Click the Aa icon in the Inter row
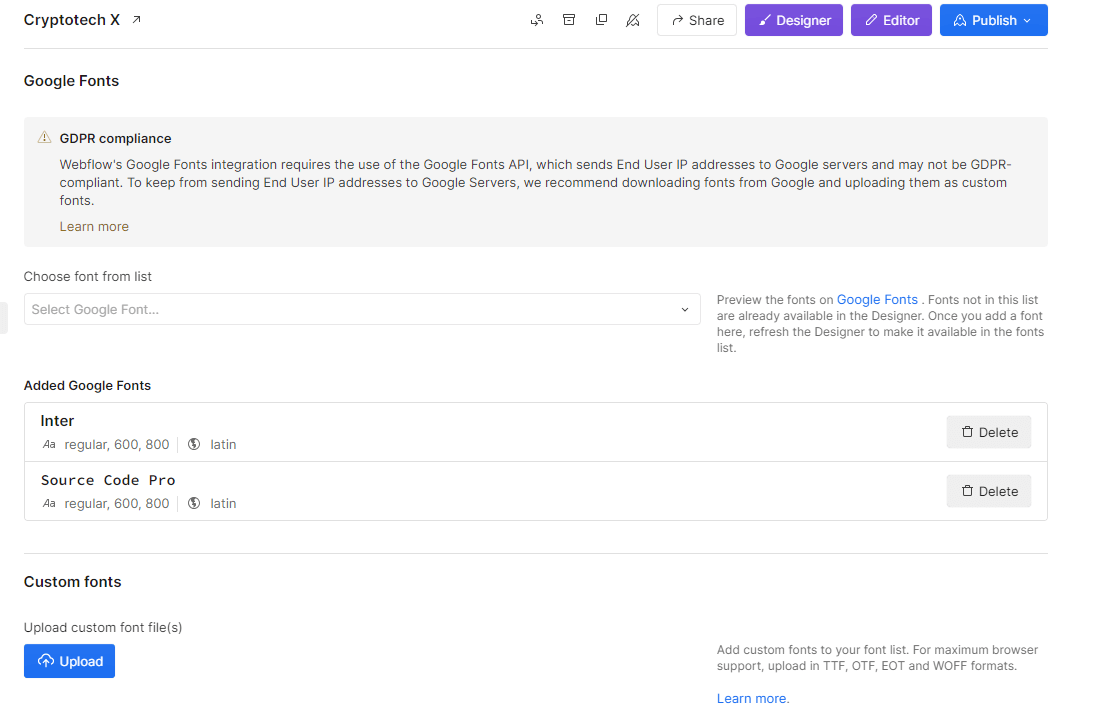 pos(49,444)
